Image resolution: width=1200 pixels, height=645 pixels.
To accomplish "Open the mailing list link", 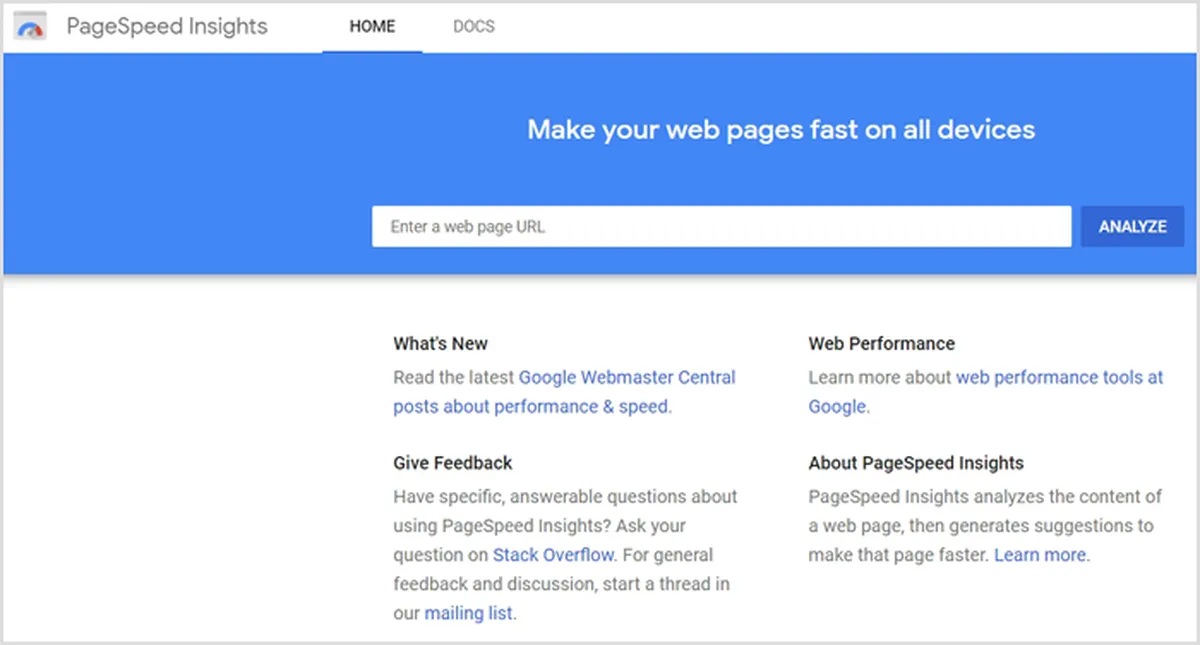I will [468, 613].
